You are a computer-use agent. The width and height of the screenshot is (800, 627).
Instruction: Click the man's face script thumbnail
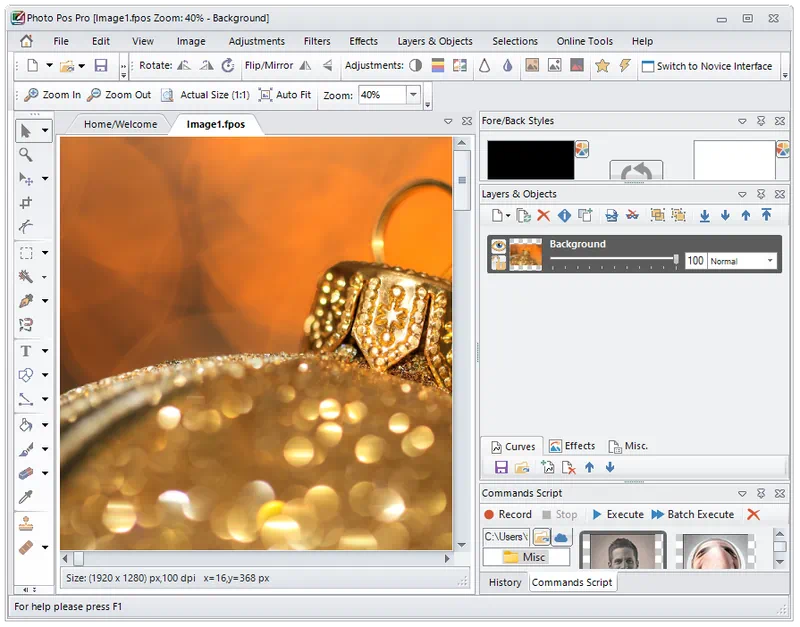[x=623, y=550]
